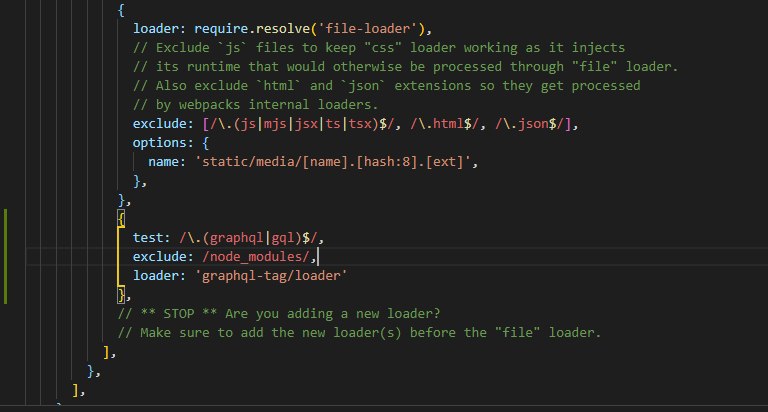Click the /\.json$/ regex in exclude
Screen dimensions: 768x412
pos(529,124)
